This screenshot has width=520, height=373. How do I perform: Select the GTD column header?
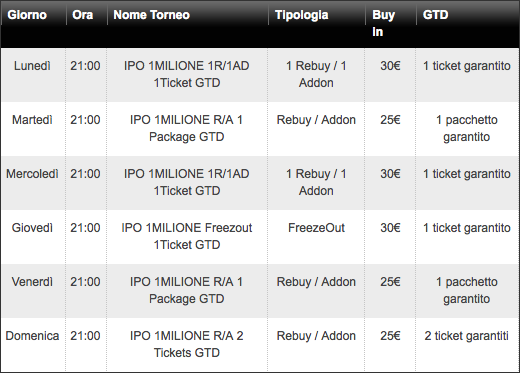point(435,15)
